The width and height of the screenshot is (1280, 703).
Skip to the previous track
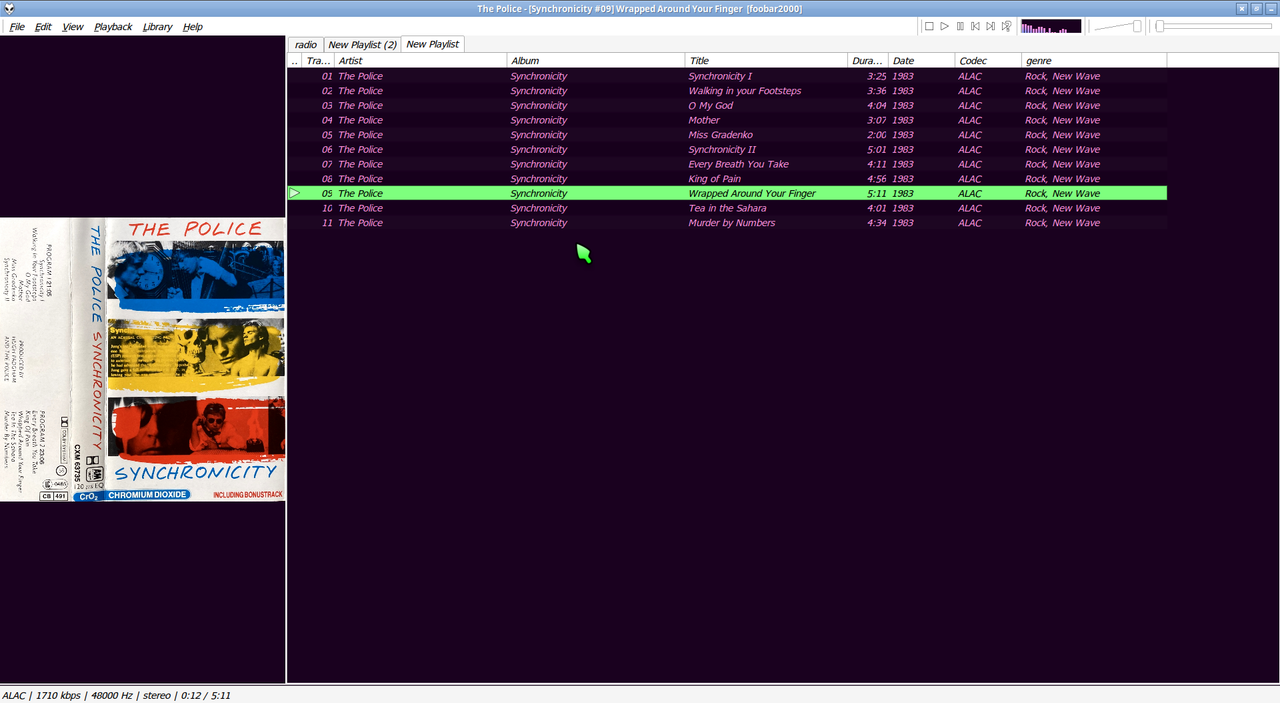click(x=975, y=26)
